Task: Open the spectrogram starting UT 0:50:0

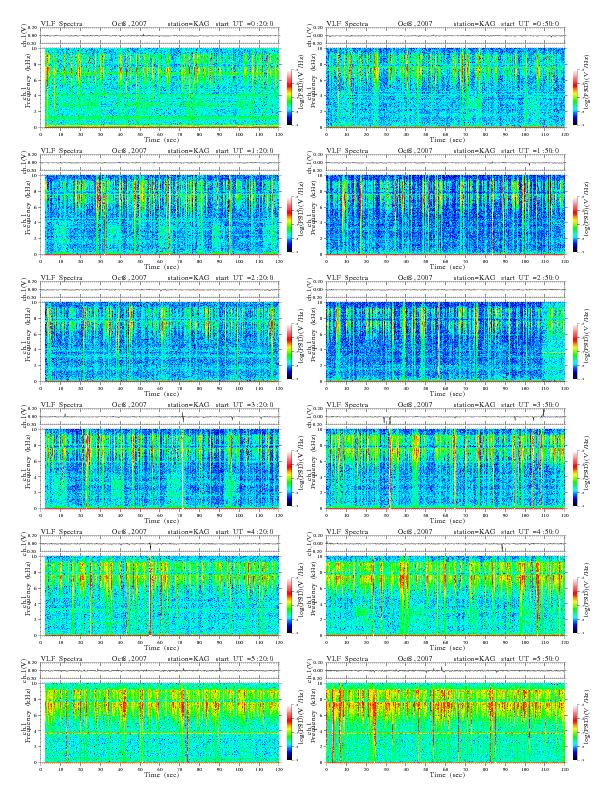Action: 445,87
